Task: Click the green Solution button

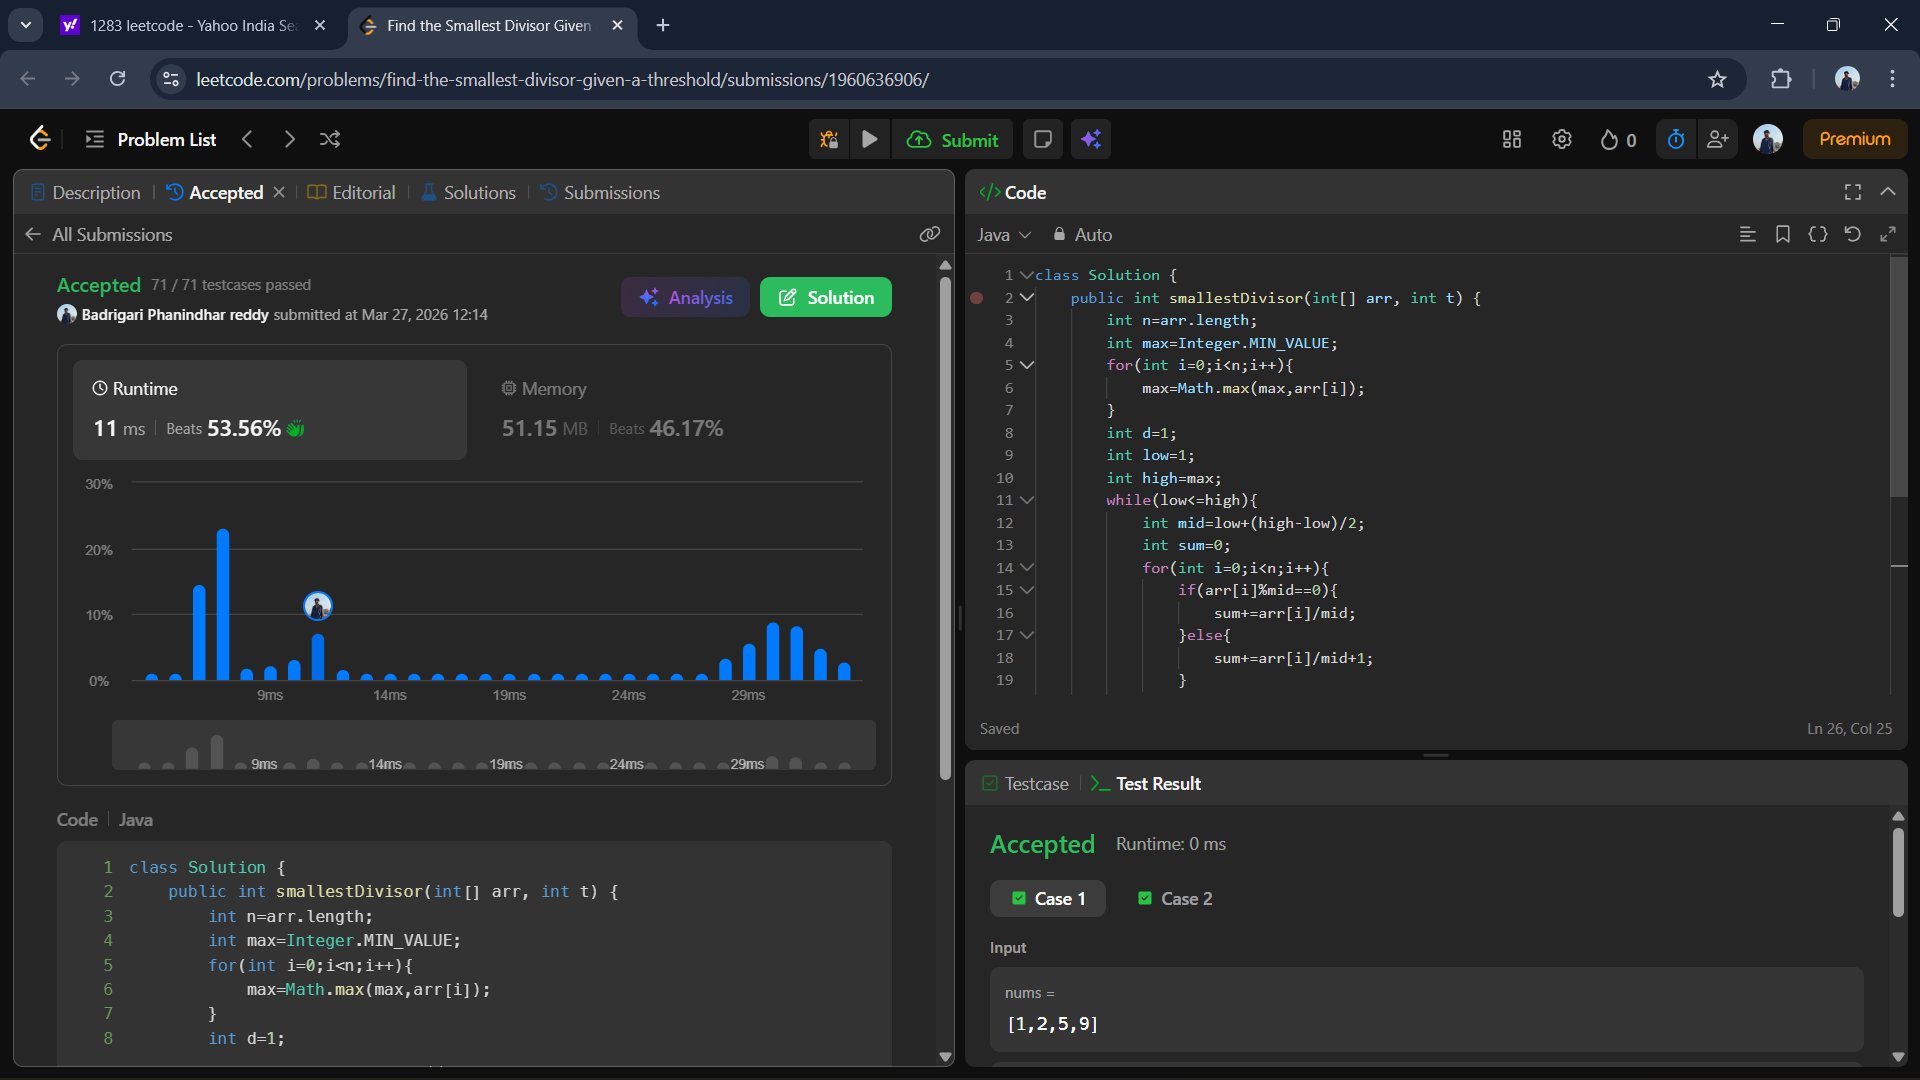Action: pyautogui.click(x=826, y=297)
